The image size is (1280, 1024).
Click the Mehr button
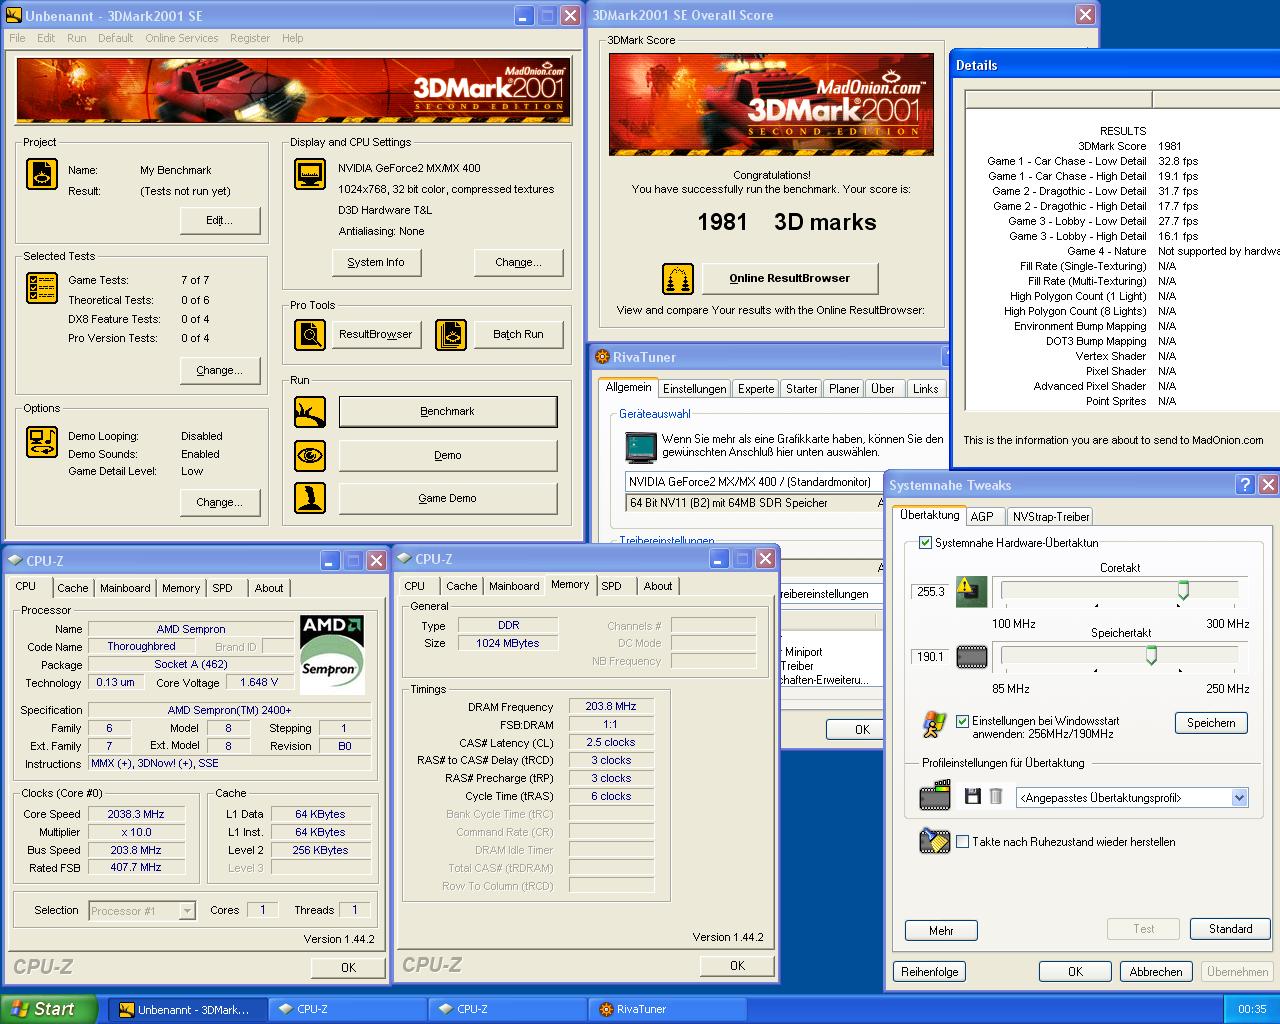pyautogui.click(x=941, y=930)
